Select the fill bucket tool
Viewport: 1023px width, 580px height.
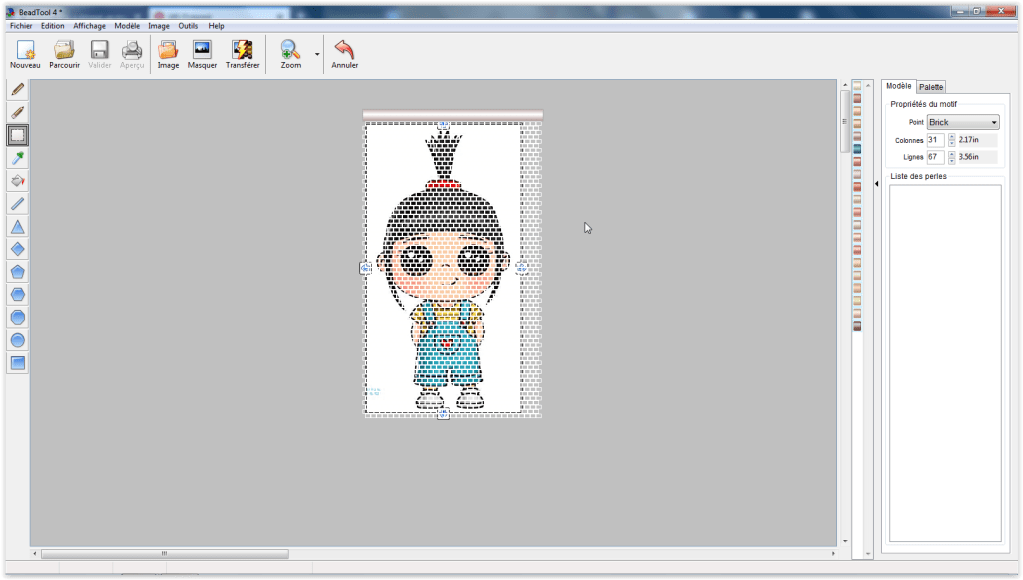(x=16, y=181)
